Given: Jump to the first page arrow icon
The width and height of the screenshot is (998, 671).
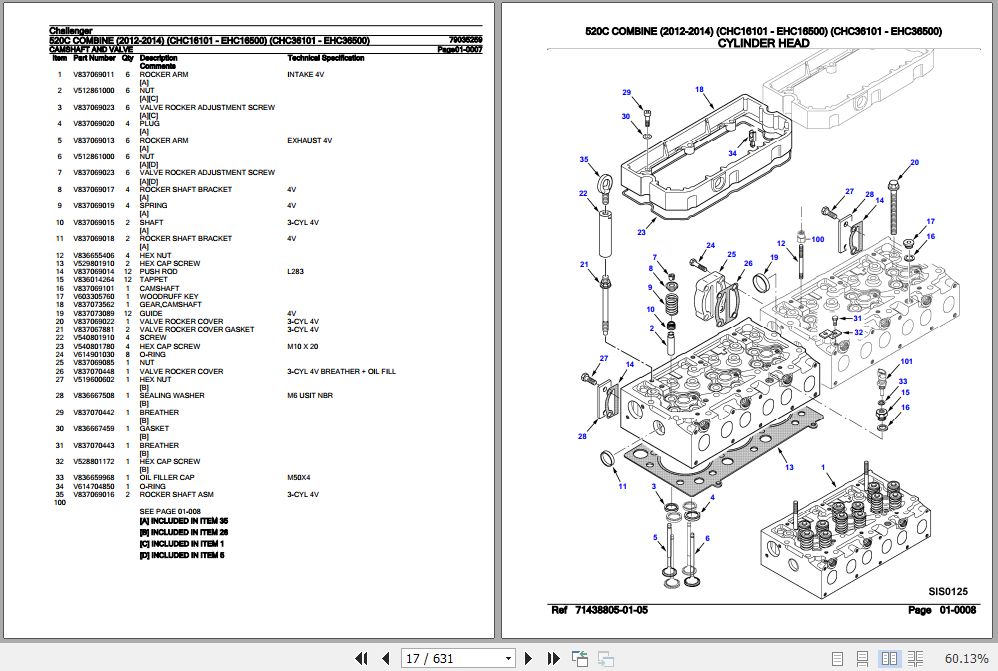Looking at the screenshot, I should (x=362, y=658).
